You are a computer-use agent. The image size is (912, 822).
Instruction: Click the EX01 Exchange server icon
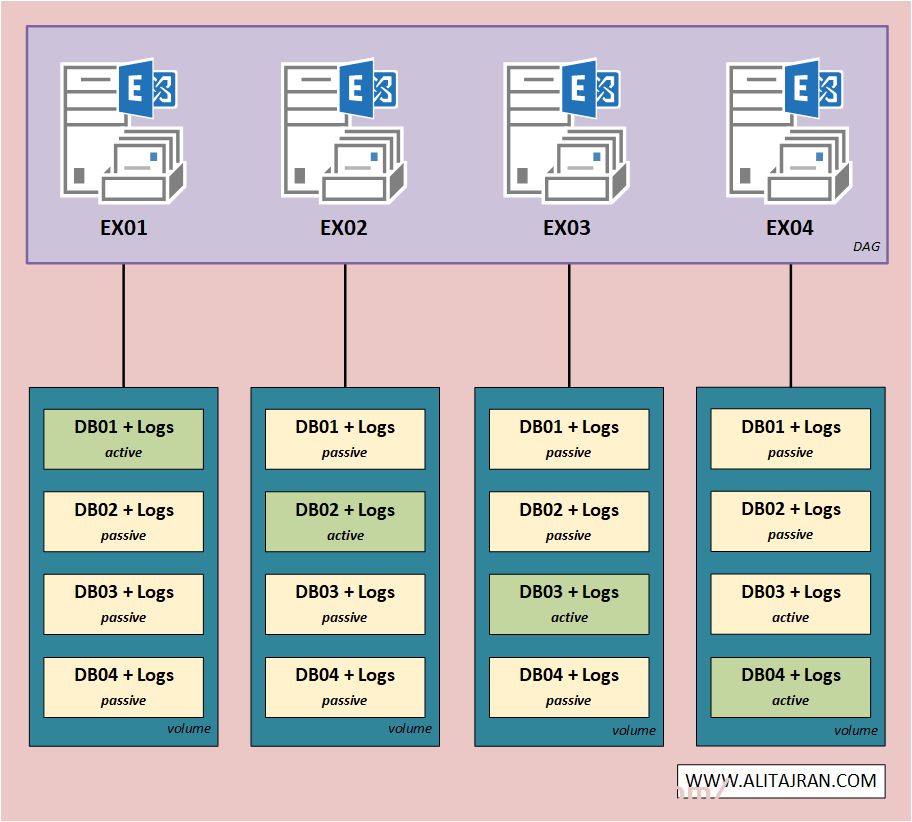(123, 131)
